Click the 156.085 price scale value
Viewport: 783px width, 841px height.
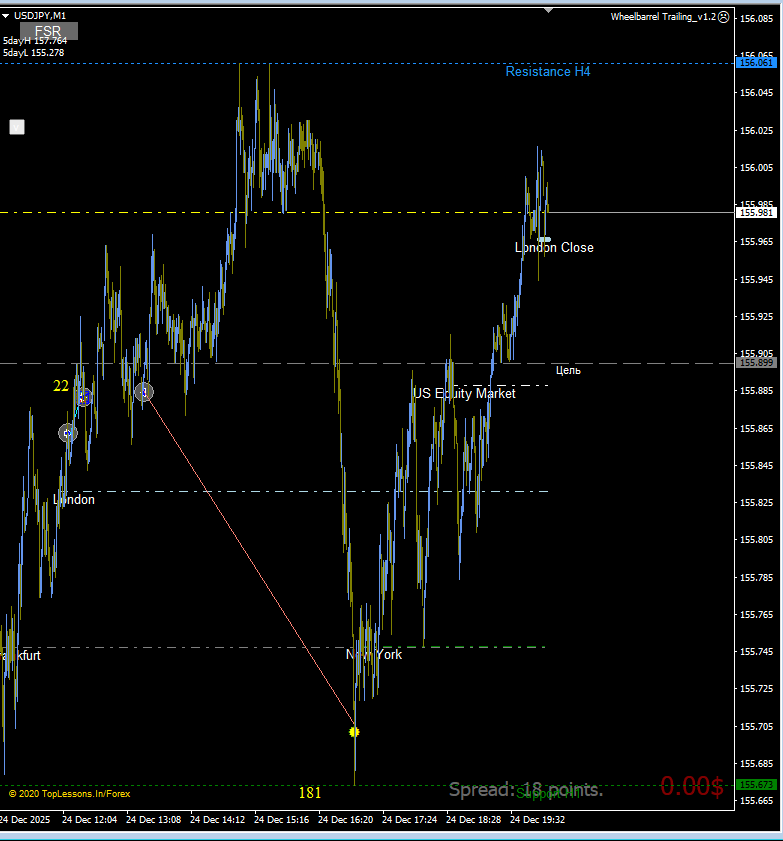(756, 19)
